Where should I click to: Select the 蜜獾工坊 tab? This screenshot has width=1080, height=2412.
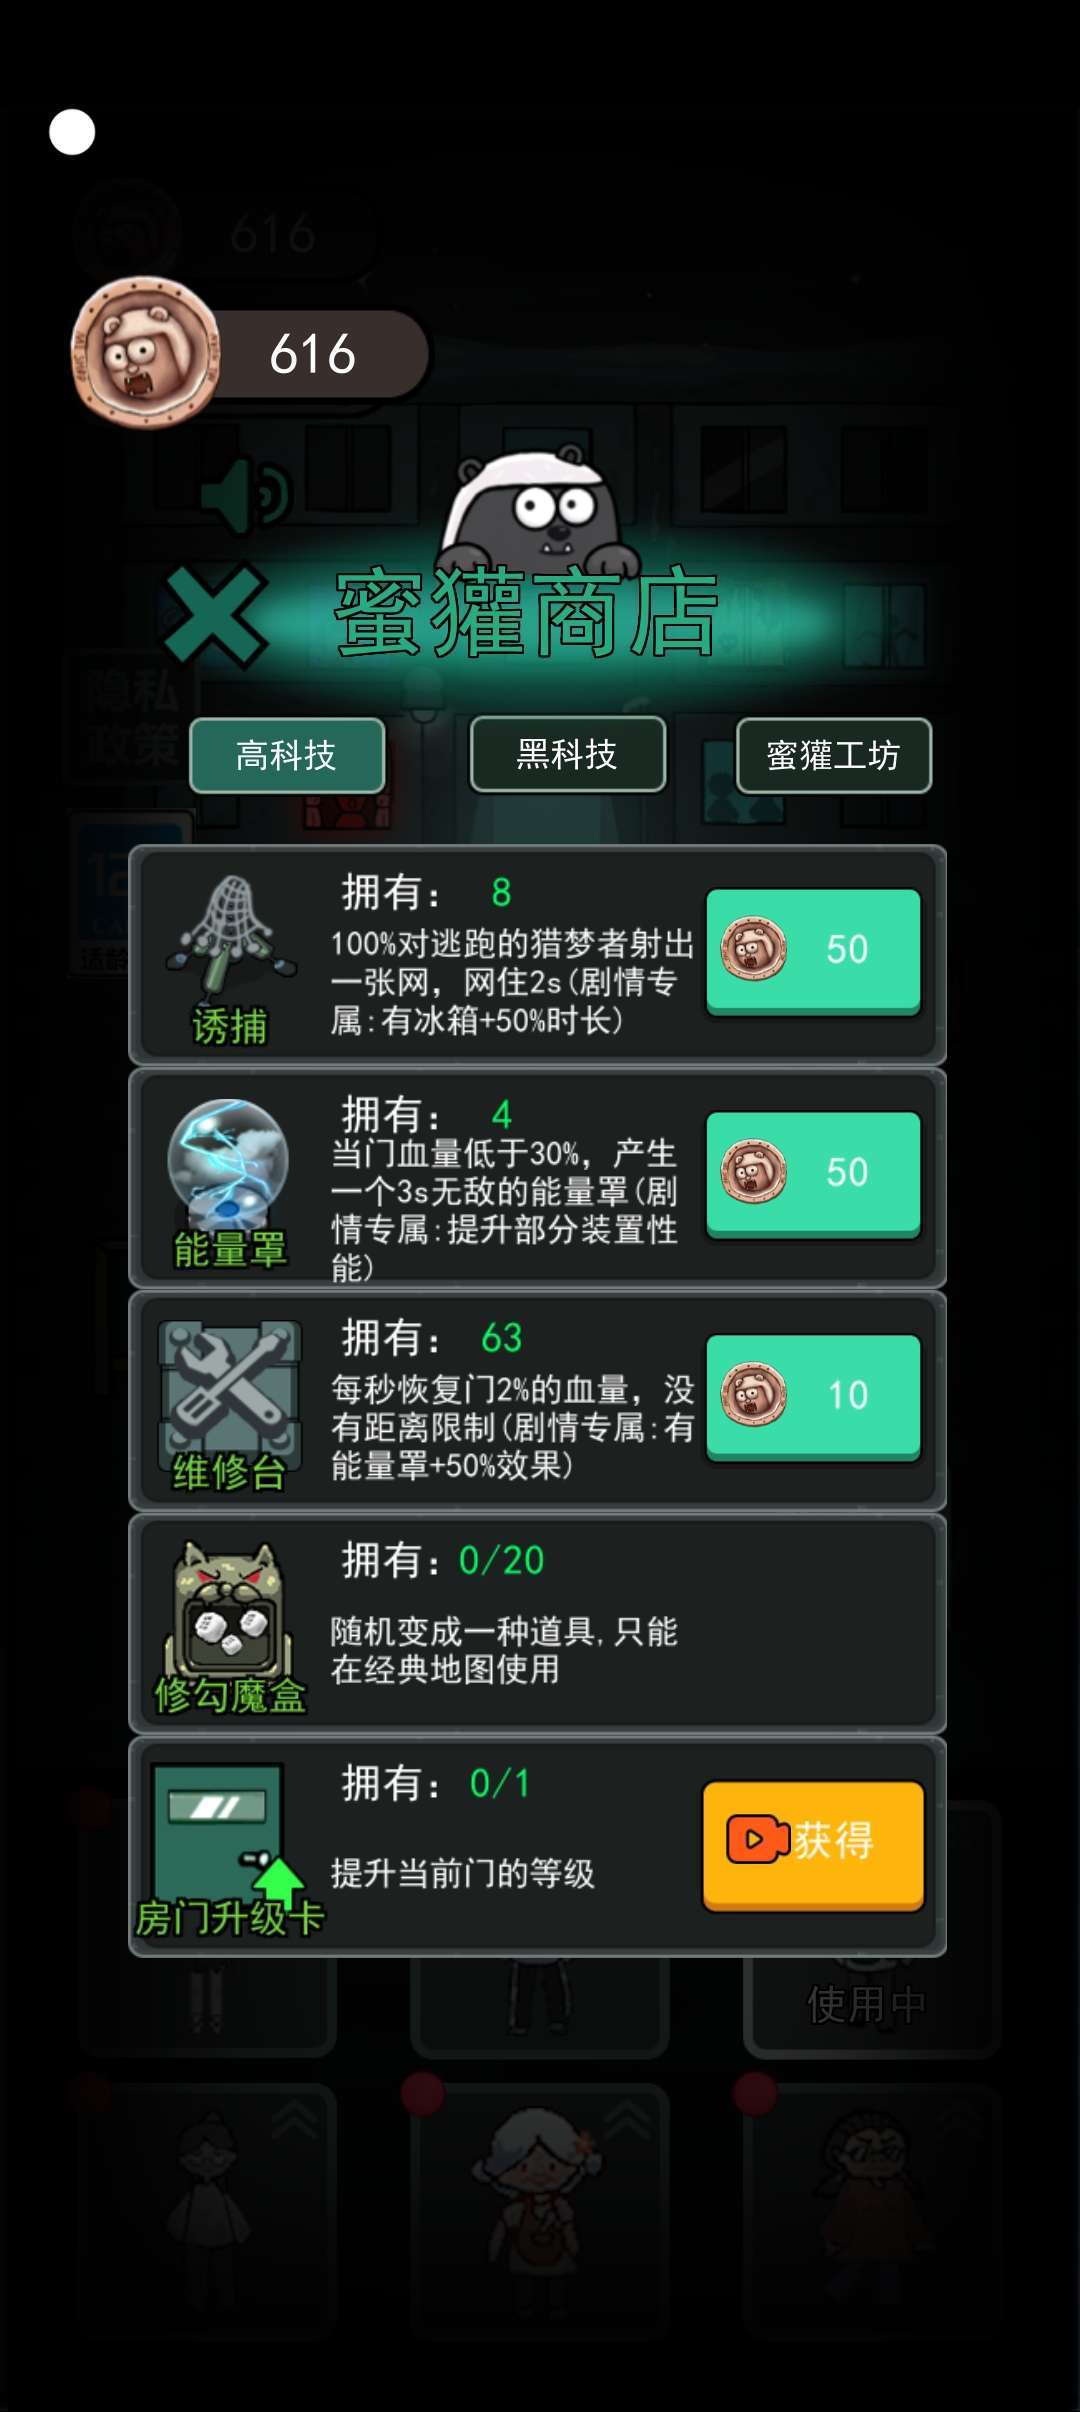pos(833,755)
